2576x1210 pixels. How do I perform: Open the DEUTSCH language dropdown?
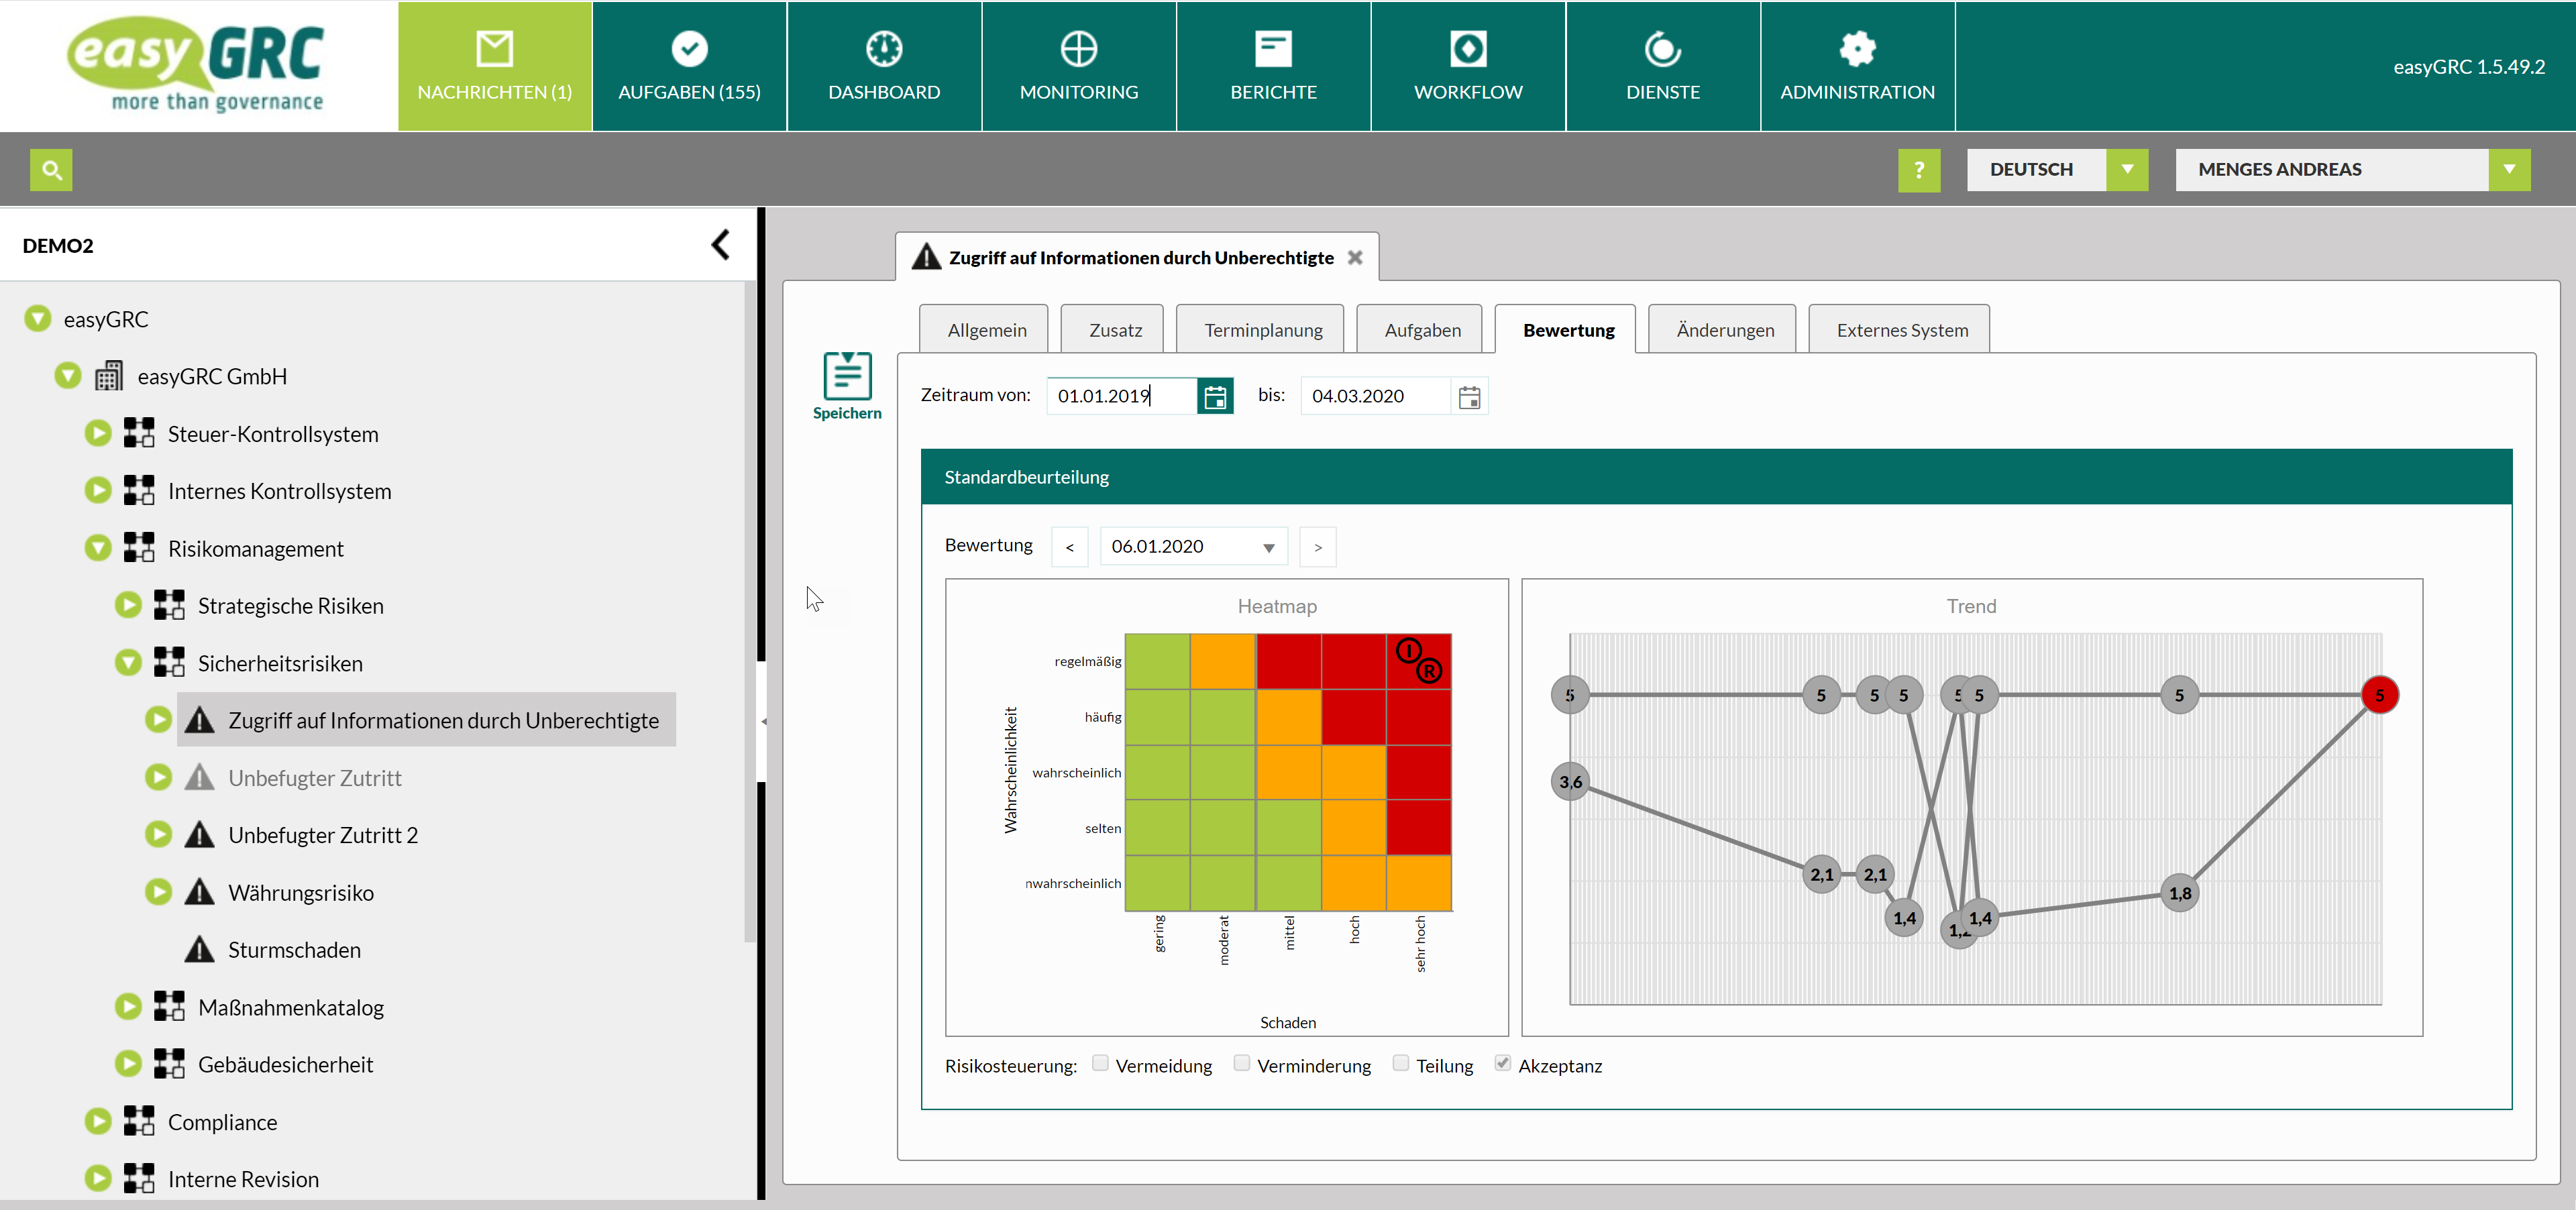tap(2127, 170)
